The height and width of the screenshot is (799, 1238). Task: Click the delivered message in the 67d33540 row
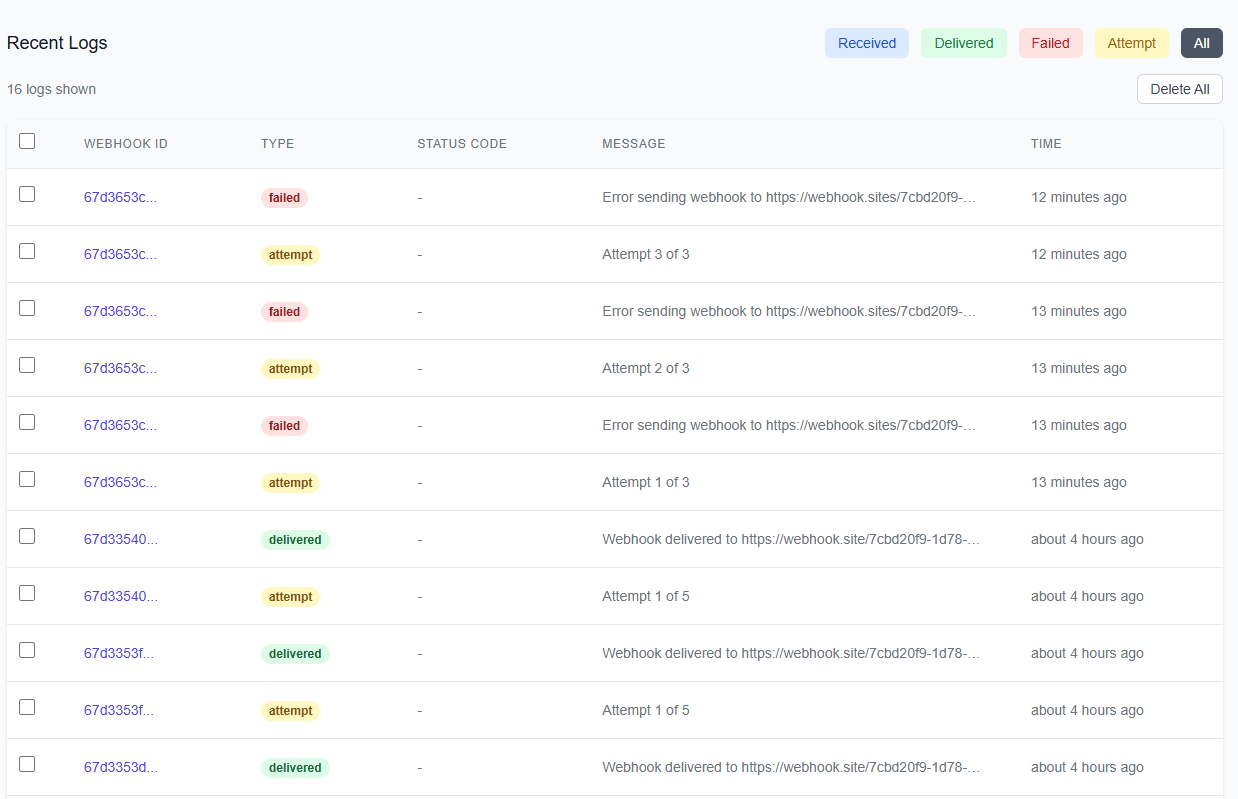click(791, 539)
